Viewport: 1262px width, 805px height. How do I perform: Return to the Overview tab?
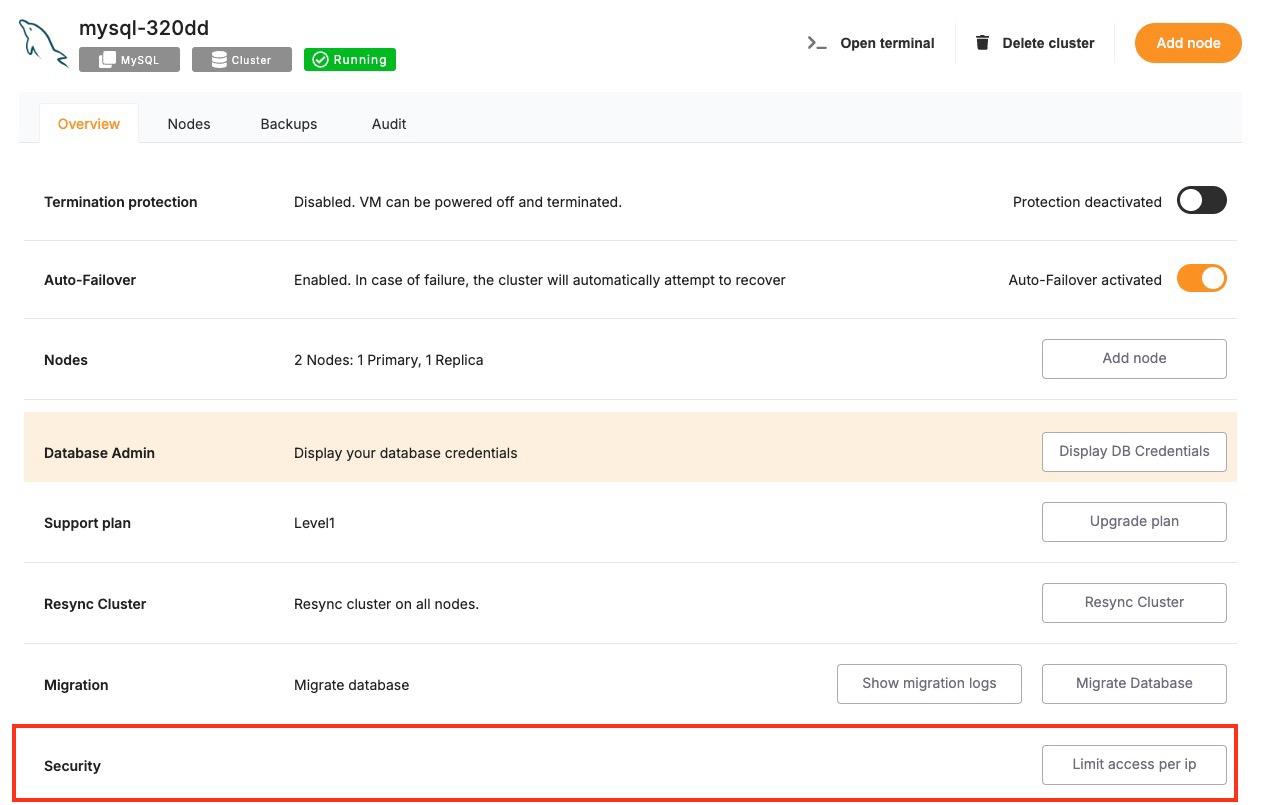(x=88, y=123)
